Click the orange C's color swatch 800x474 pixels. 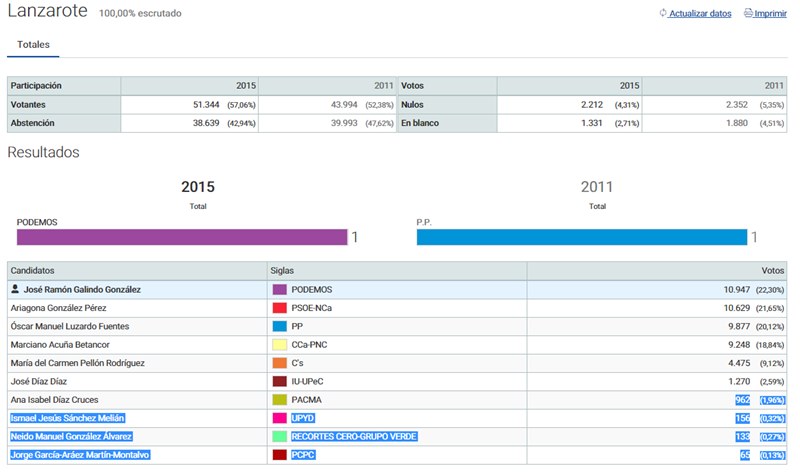[x=280, y=363]
